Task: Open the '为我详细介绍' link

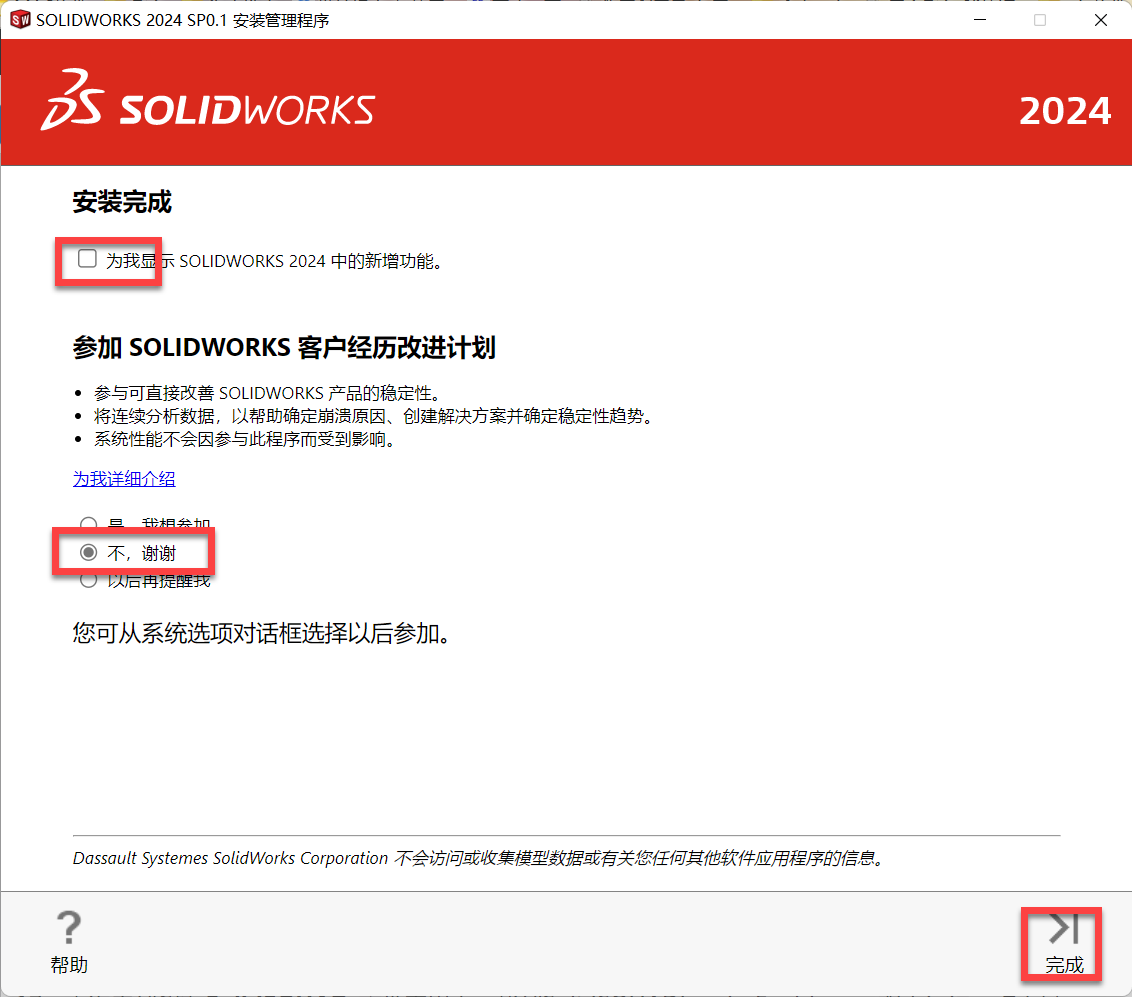Action: coord(124,479)
